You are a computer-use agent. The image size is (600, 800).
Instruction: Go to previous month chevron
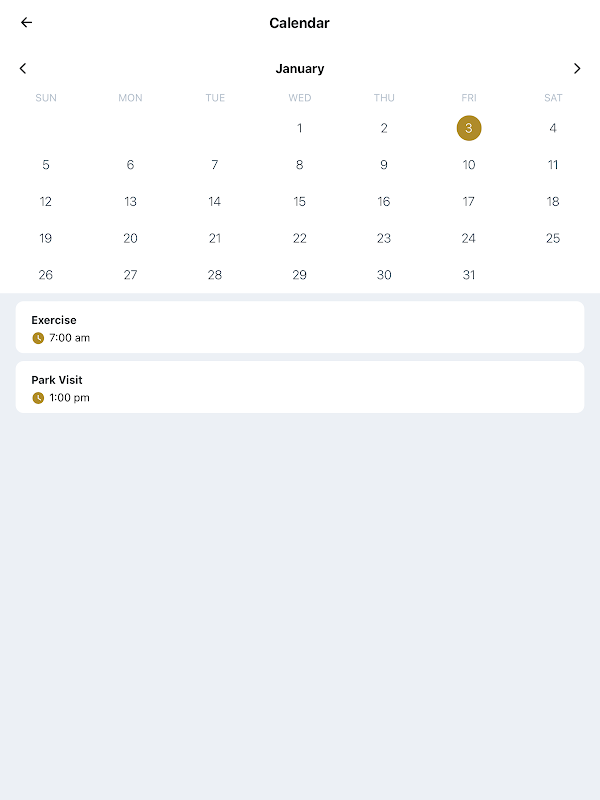pos(23,68)
